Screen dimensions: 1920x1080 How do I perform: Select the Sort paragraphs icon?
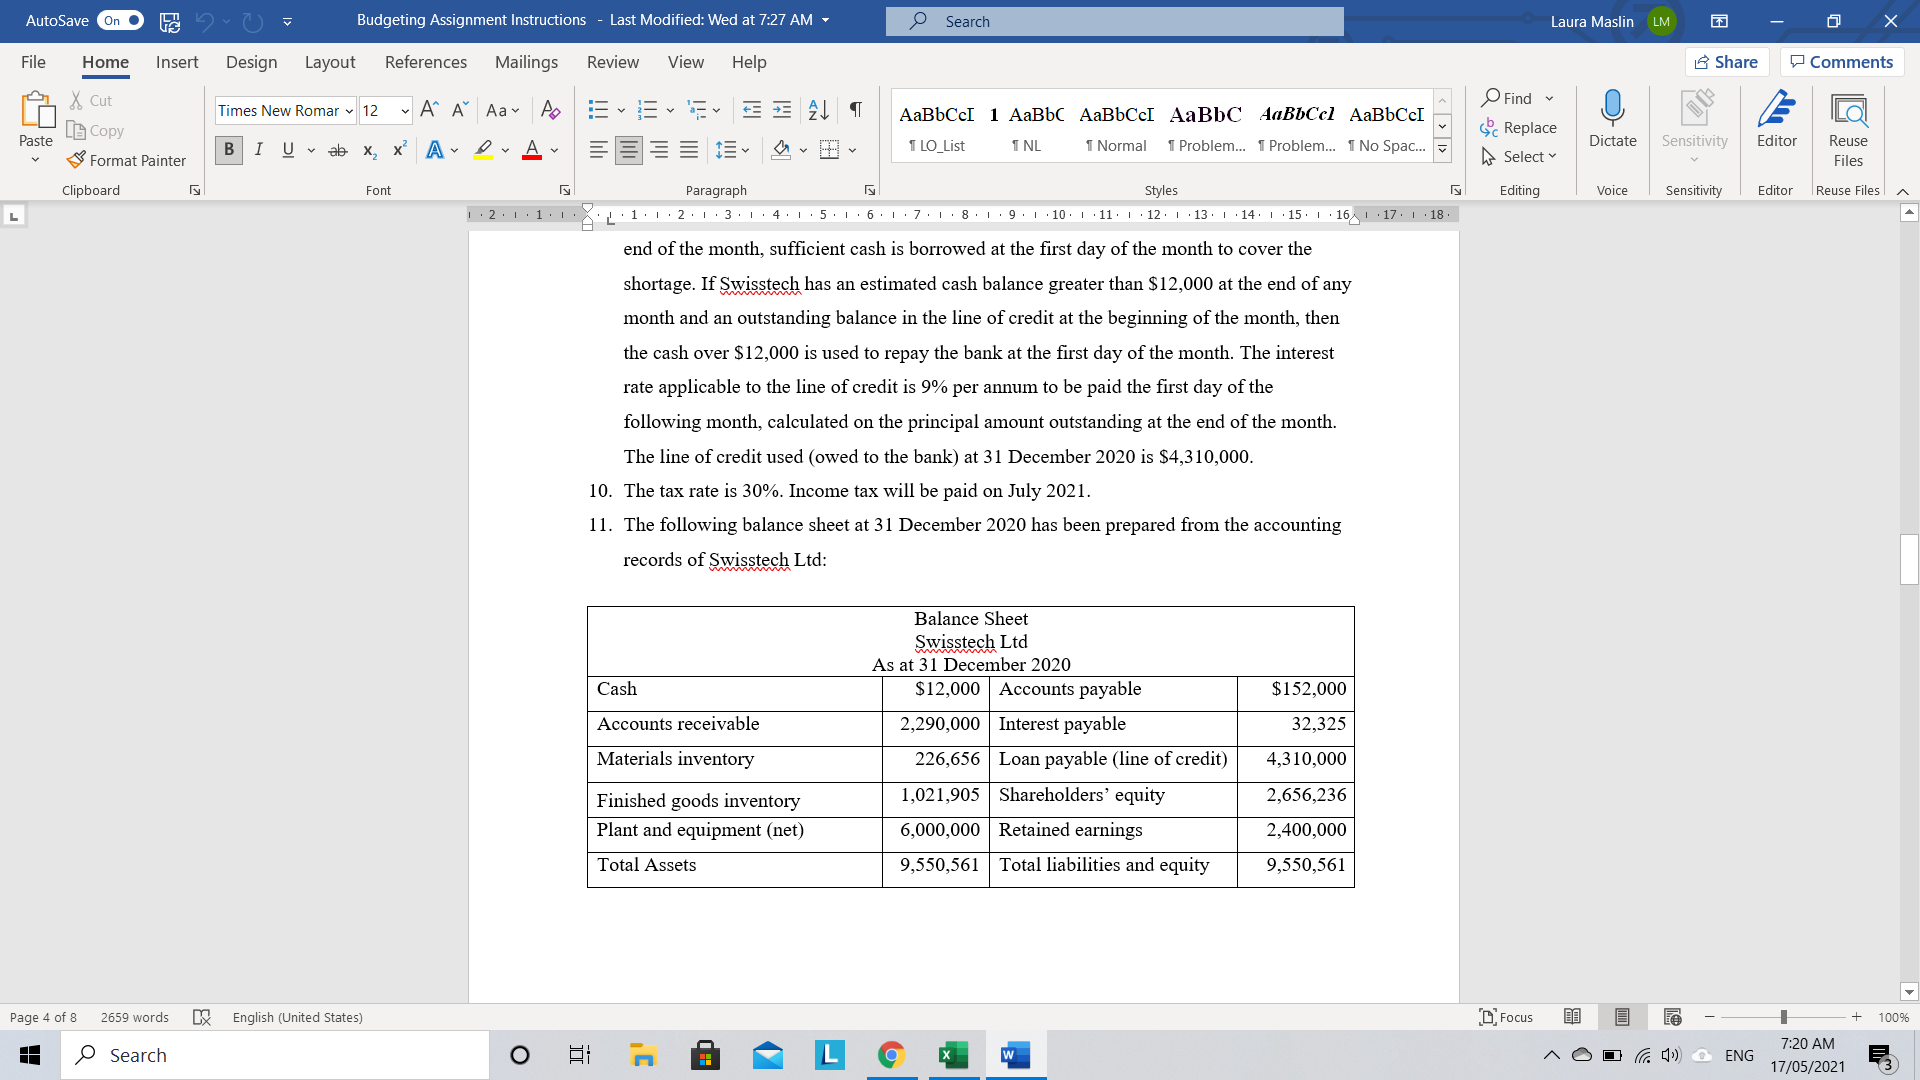[x=818, y=110]
